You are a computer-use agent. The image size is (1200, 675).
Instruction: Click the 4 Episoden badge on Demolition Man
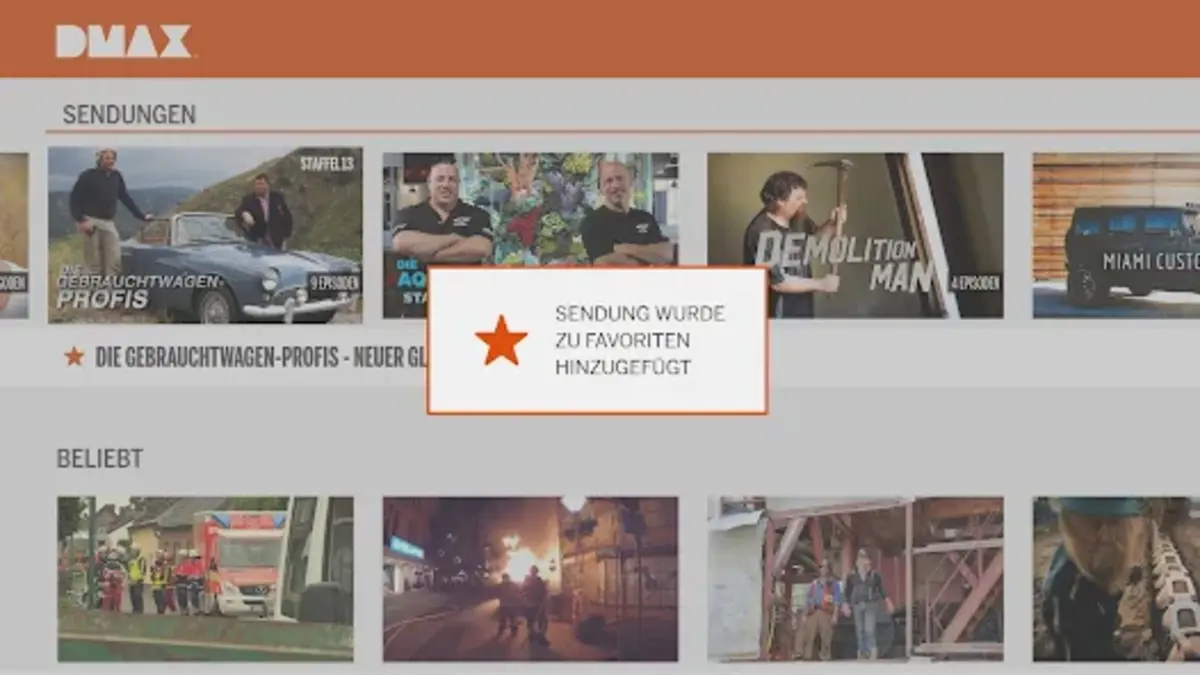tap(974, 283)
